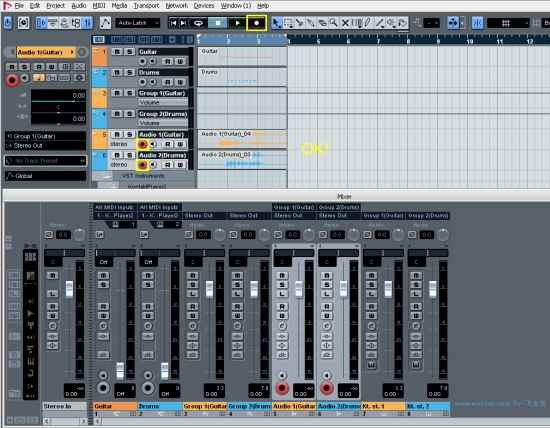Open the File menu
Viewport: 550px width, 428px height.
click(19, 5)
